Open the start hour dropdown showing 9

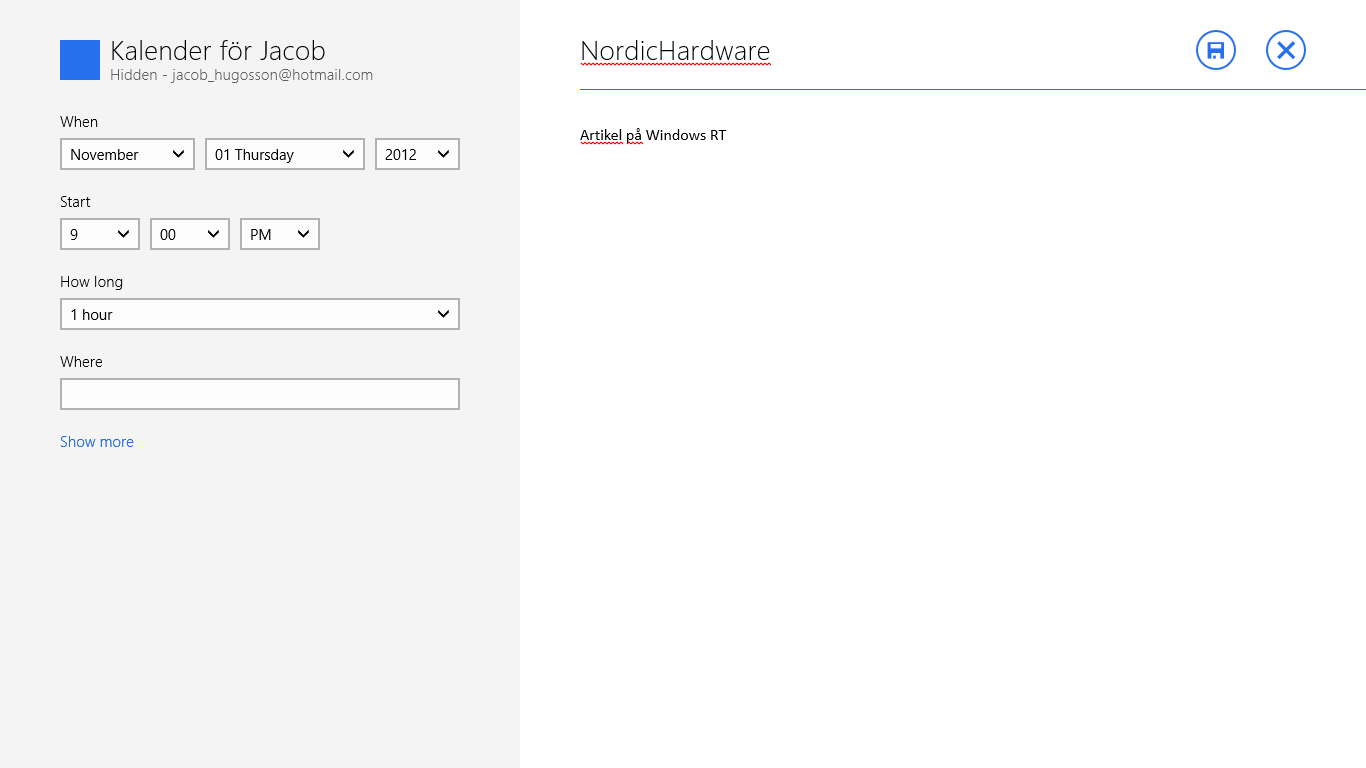[x=99, y=234]
